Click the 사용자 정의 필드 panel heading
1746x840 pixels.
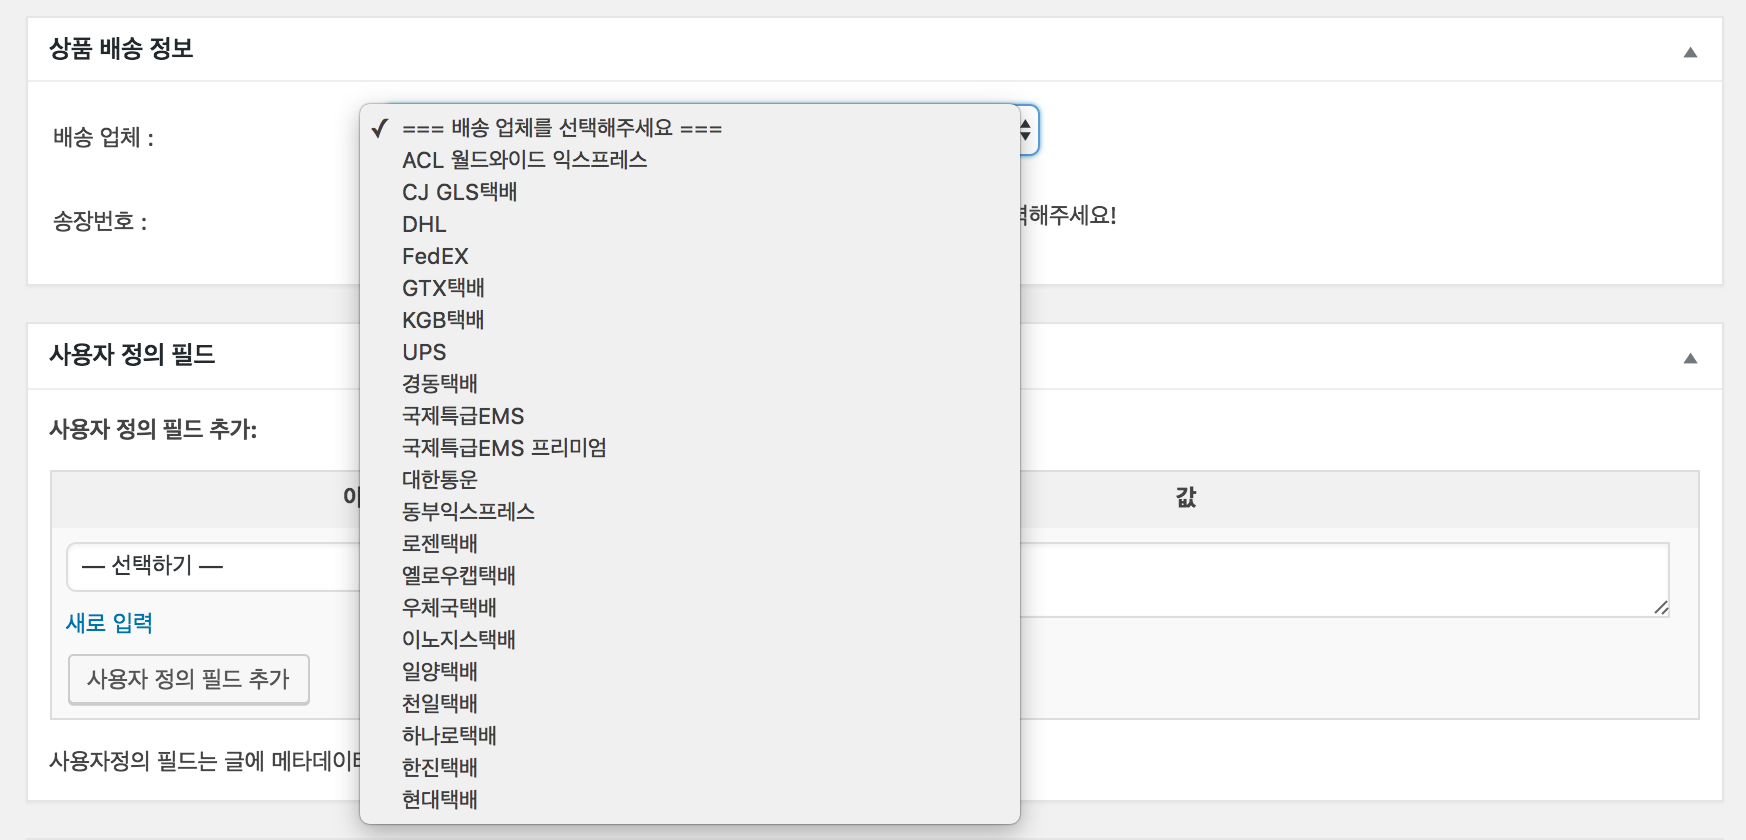tap(132, 355)
